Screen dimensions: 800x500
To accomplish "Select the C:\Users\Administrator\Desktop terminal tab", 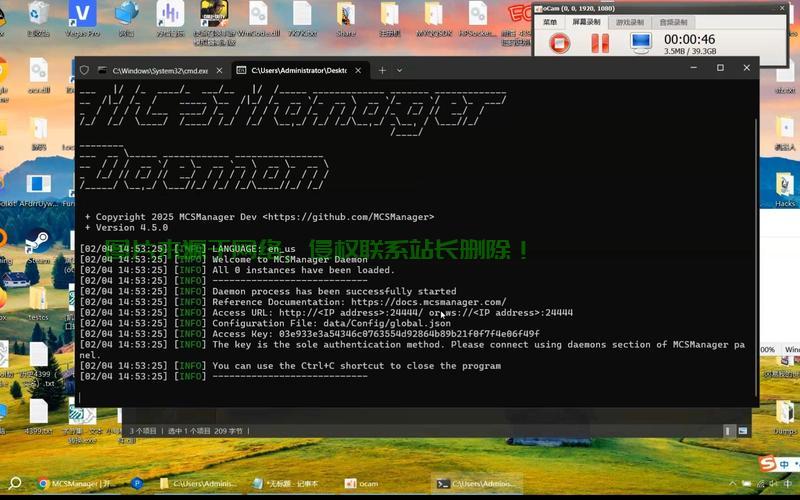I will (x=299, y=70).
